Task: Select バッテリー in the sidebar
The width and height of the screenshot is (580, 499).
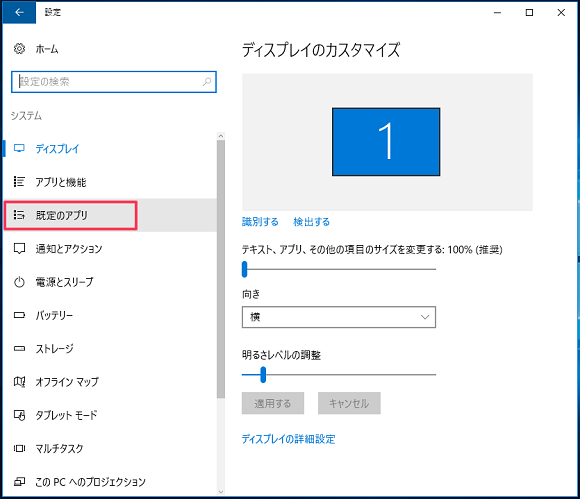Action: click(x=110, y=315)
